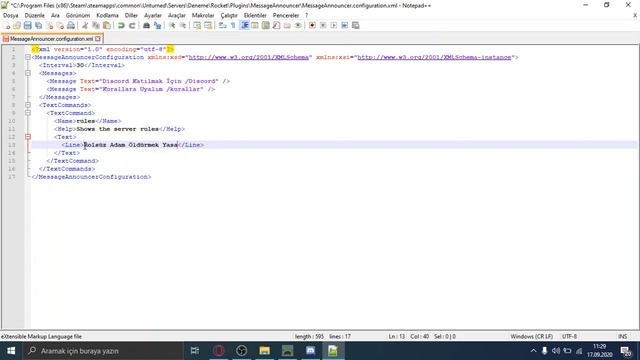640x360 pixels.
Task: Click the XMLSchema URL link on line 2
Action: (x=249, y=57)
